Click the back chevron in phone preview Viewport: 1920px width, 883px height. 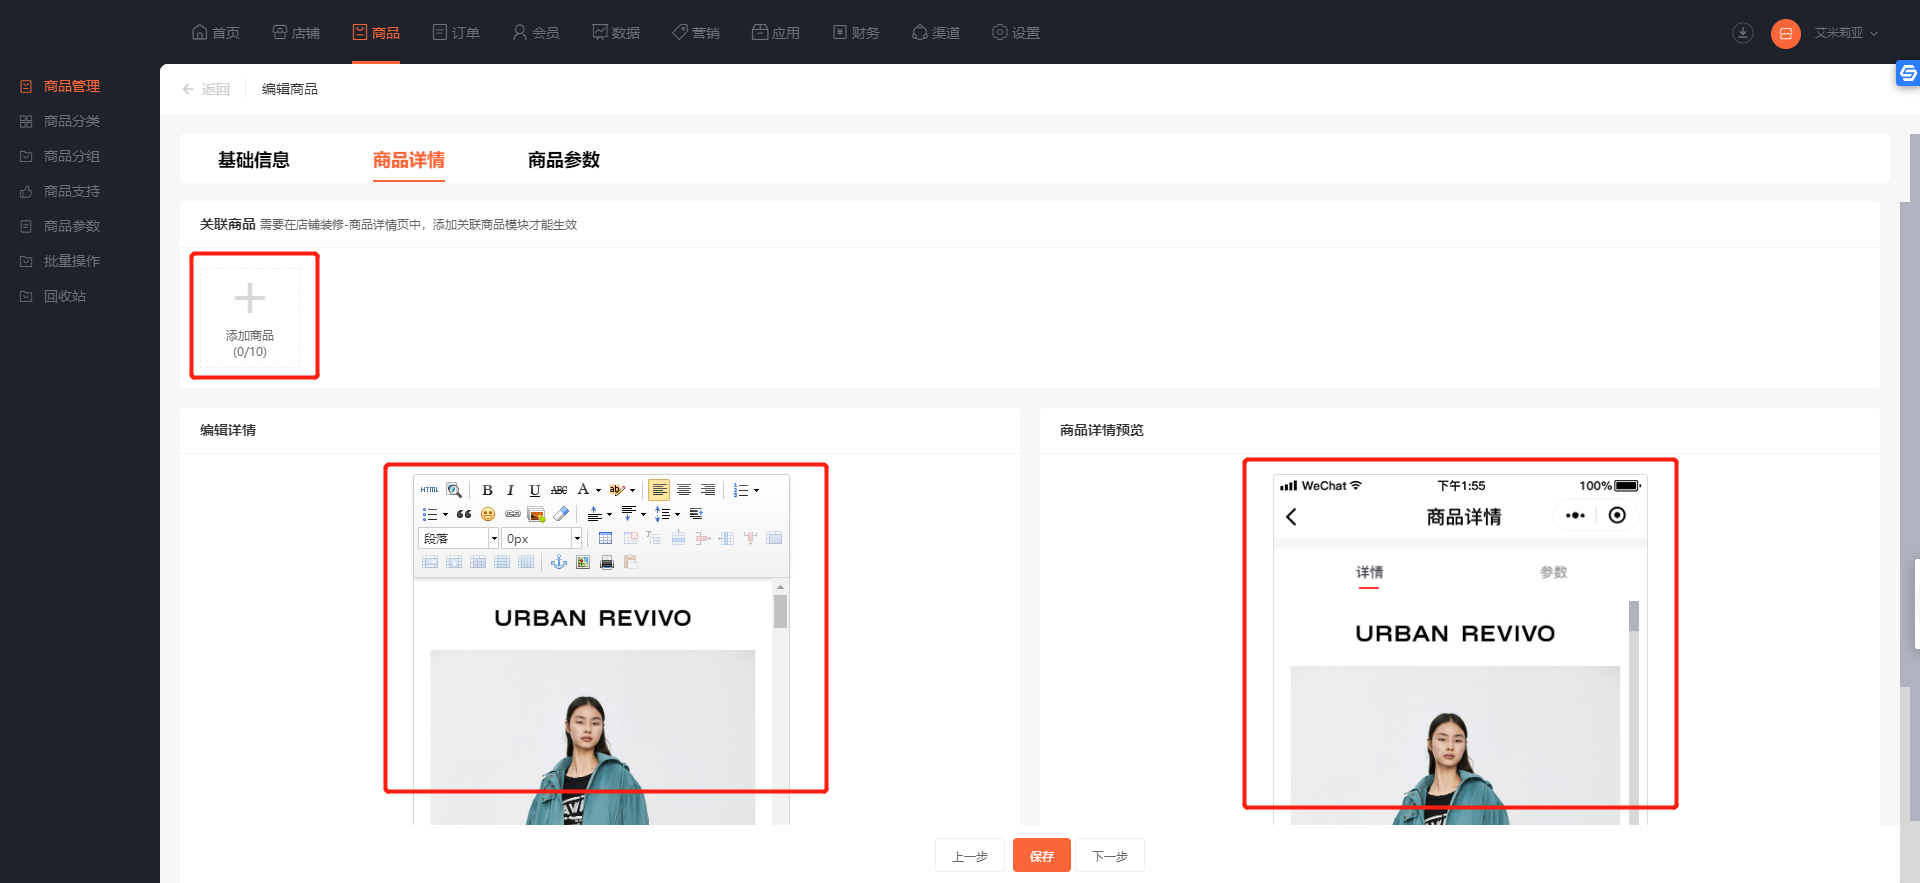click(x=1291, y=517)
